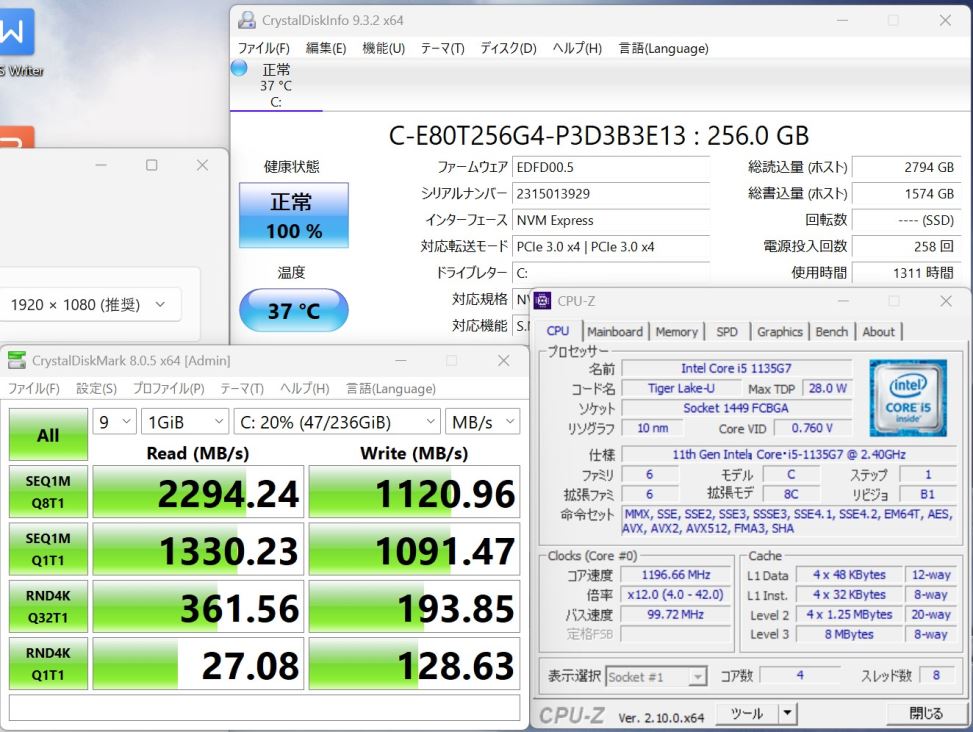973x732 pixels.
Task: Switch to the About tab in CPU-Z
Action: [879, 332]
